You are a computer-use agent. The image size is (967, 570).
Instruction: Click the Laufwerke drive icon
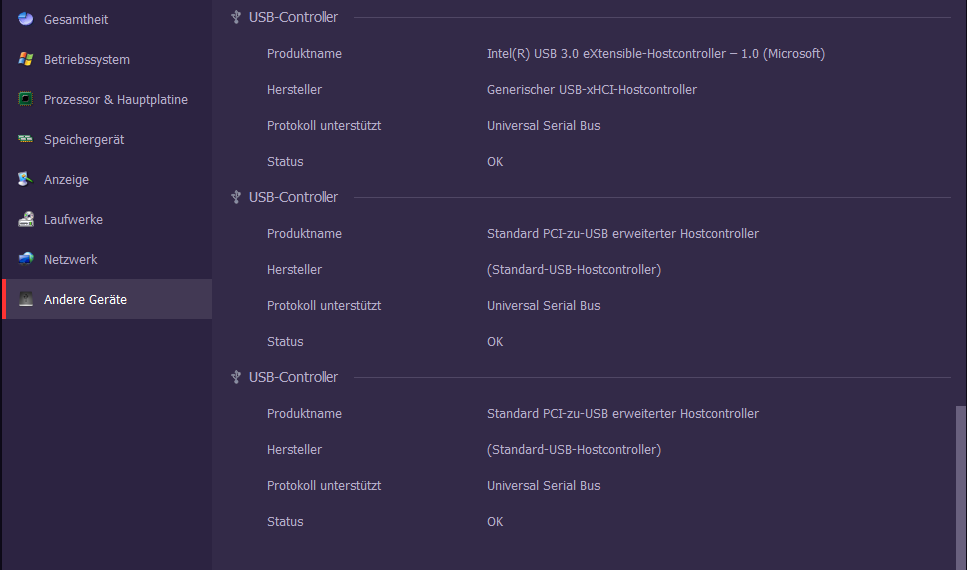pos(26,219)
